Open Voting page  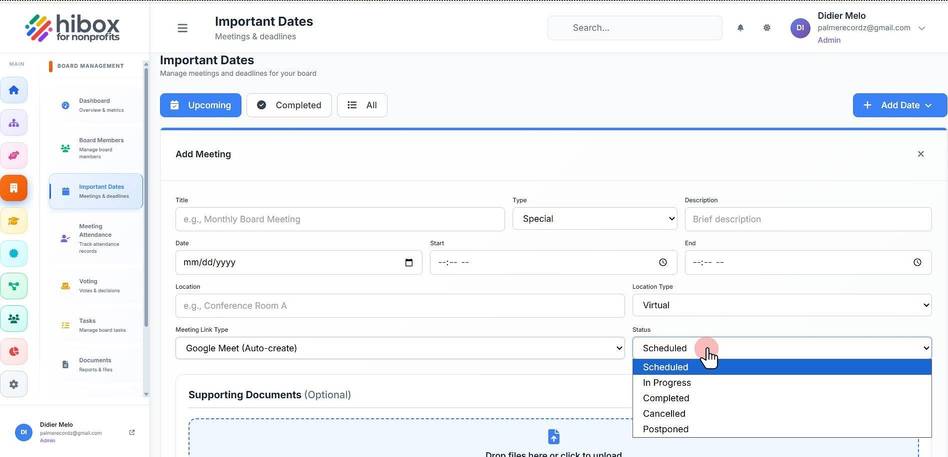pos(96,285)
